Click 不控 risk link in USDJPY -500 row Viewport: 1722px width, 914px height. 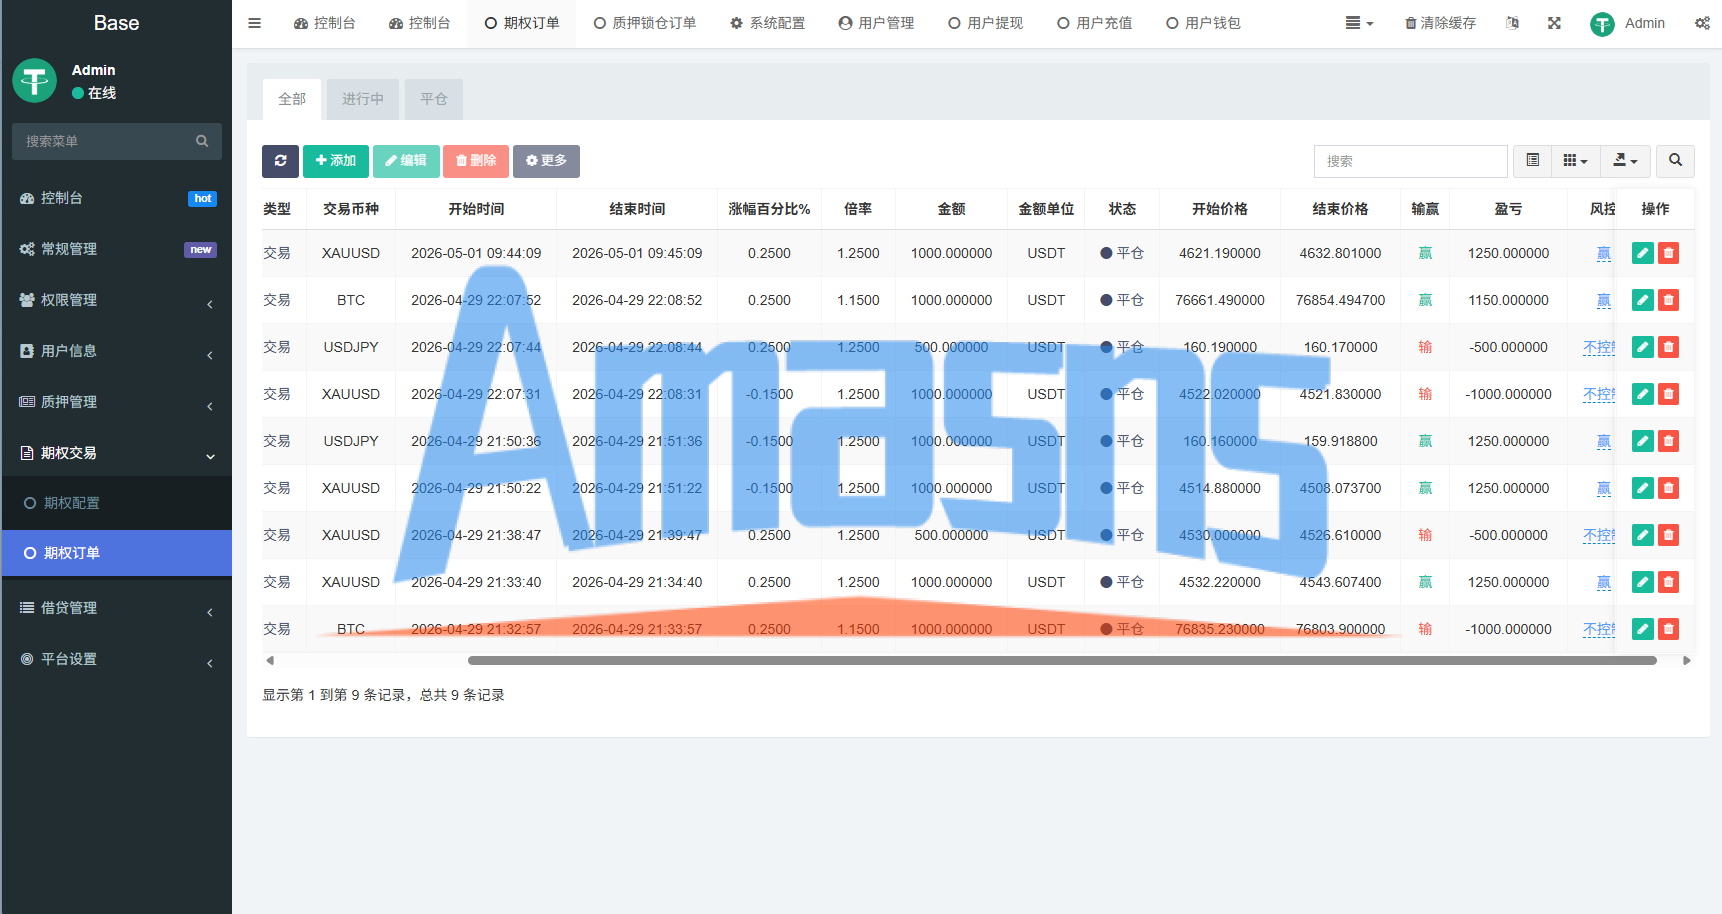click(x=1599, y=347)
